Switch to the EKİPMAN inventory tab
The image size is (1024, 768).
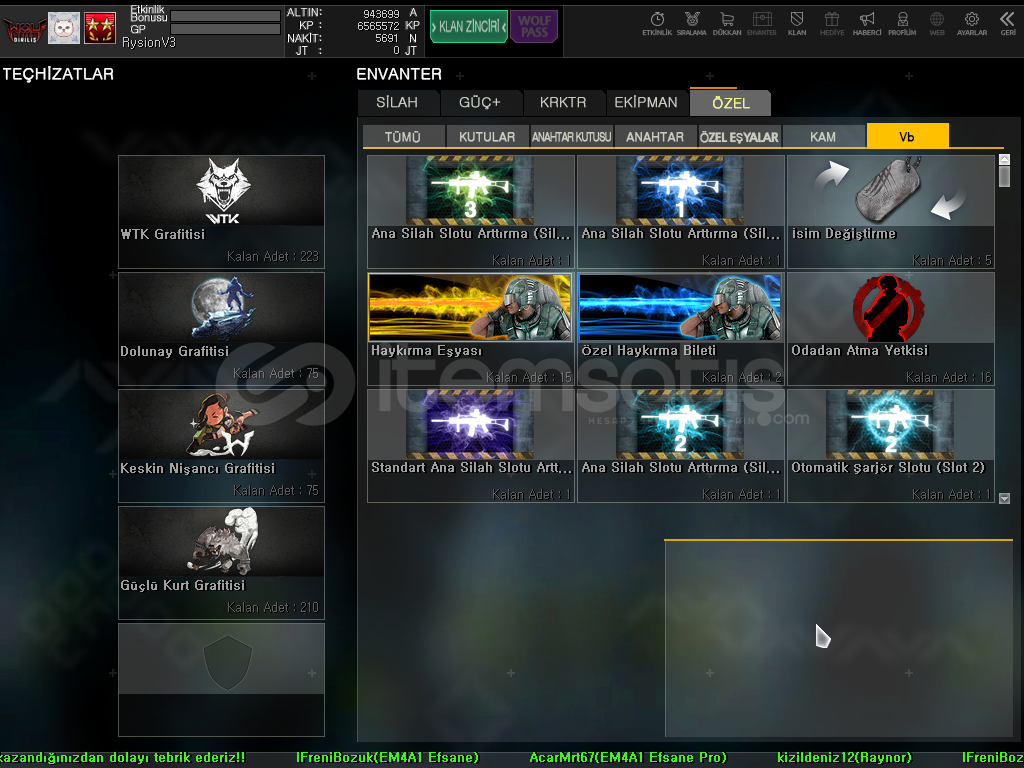pos(645,103)
